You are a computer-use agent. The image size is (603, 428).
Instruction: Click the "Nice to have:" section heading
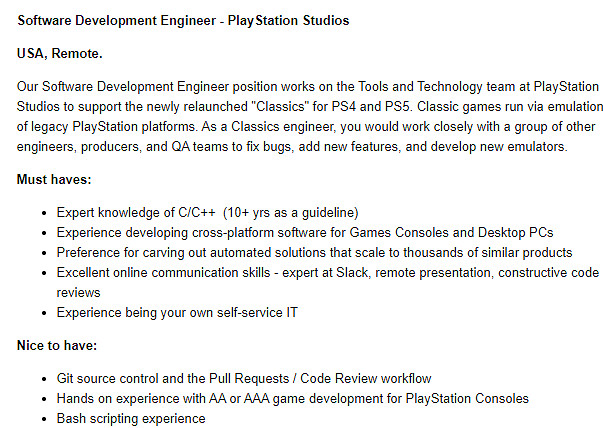point(58,346)
